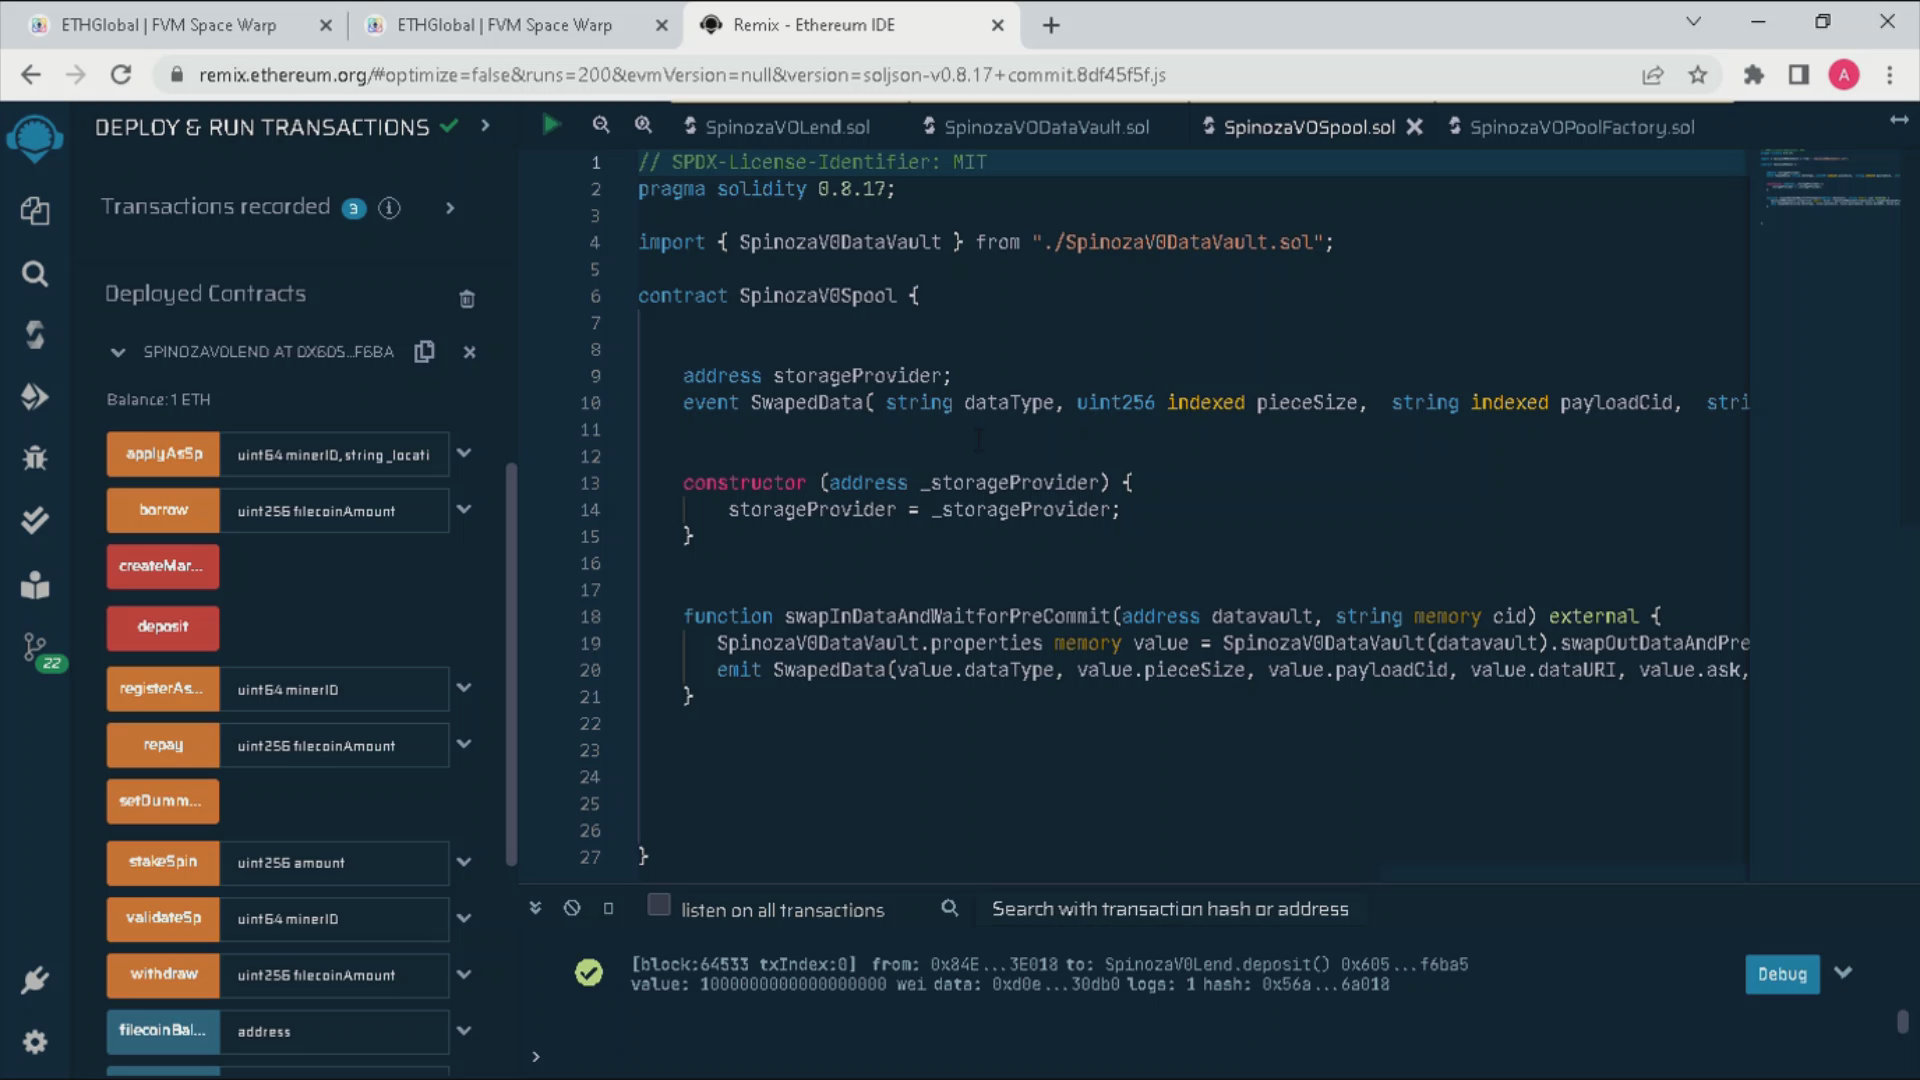This screenshot has height=1080, width=1920.
Task: Expand borrow function parameters
Action: [x=464, y=509]
